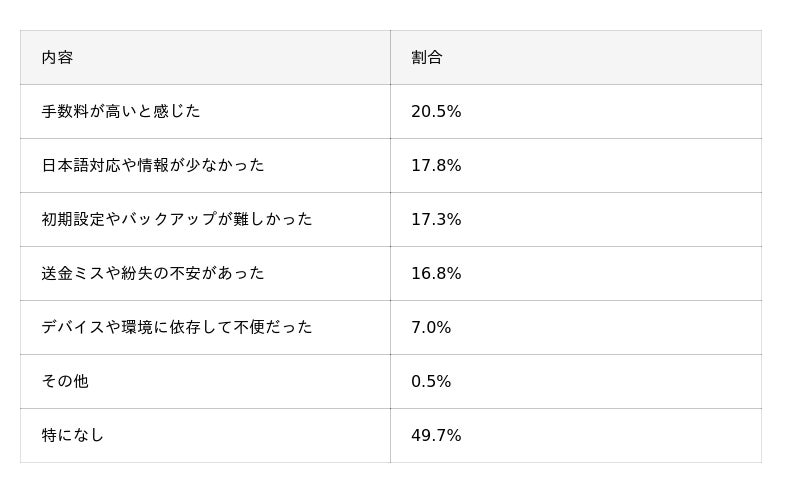Click the 割合 column header
The height and width of the screenshot is (493, 800).
click(427, 58)
